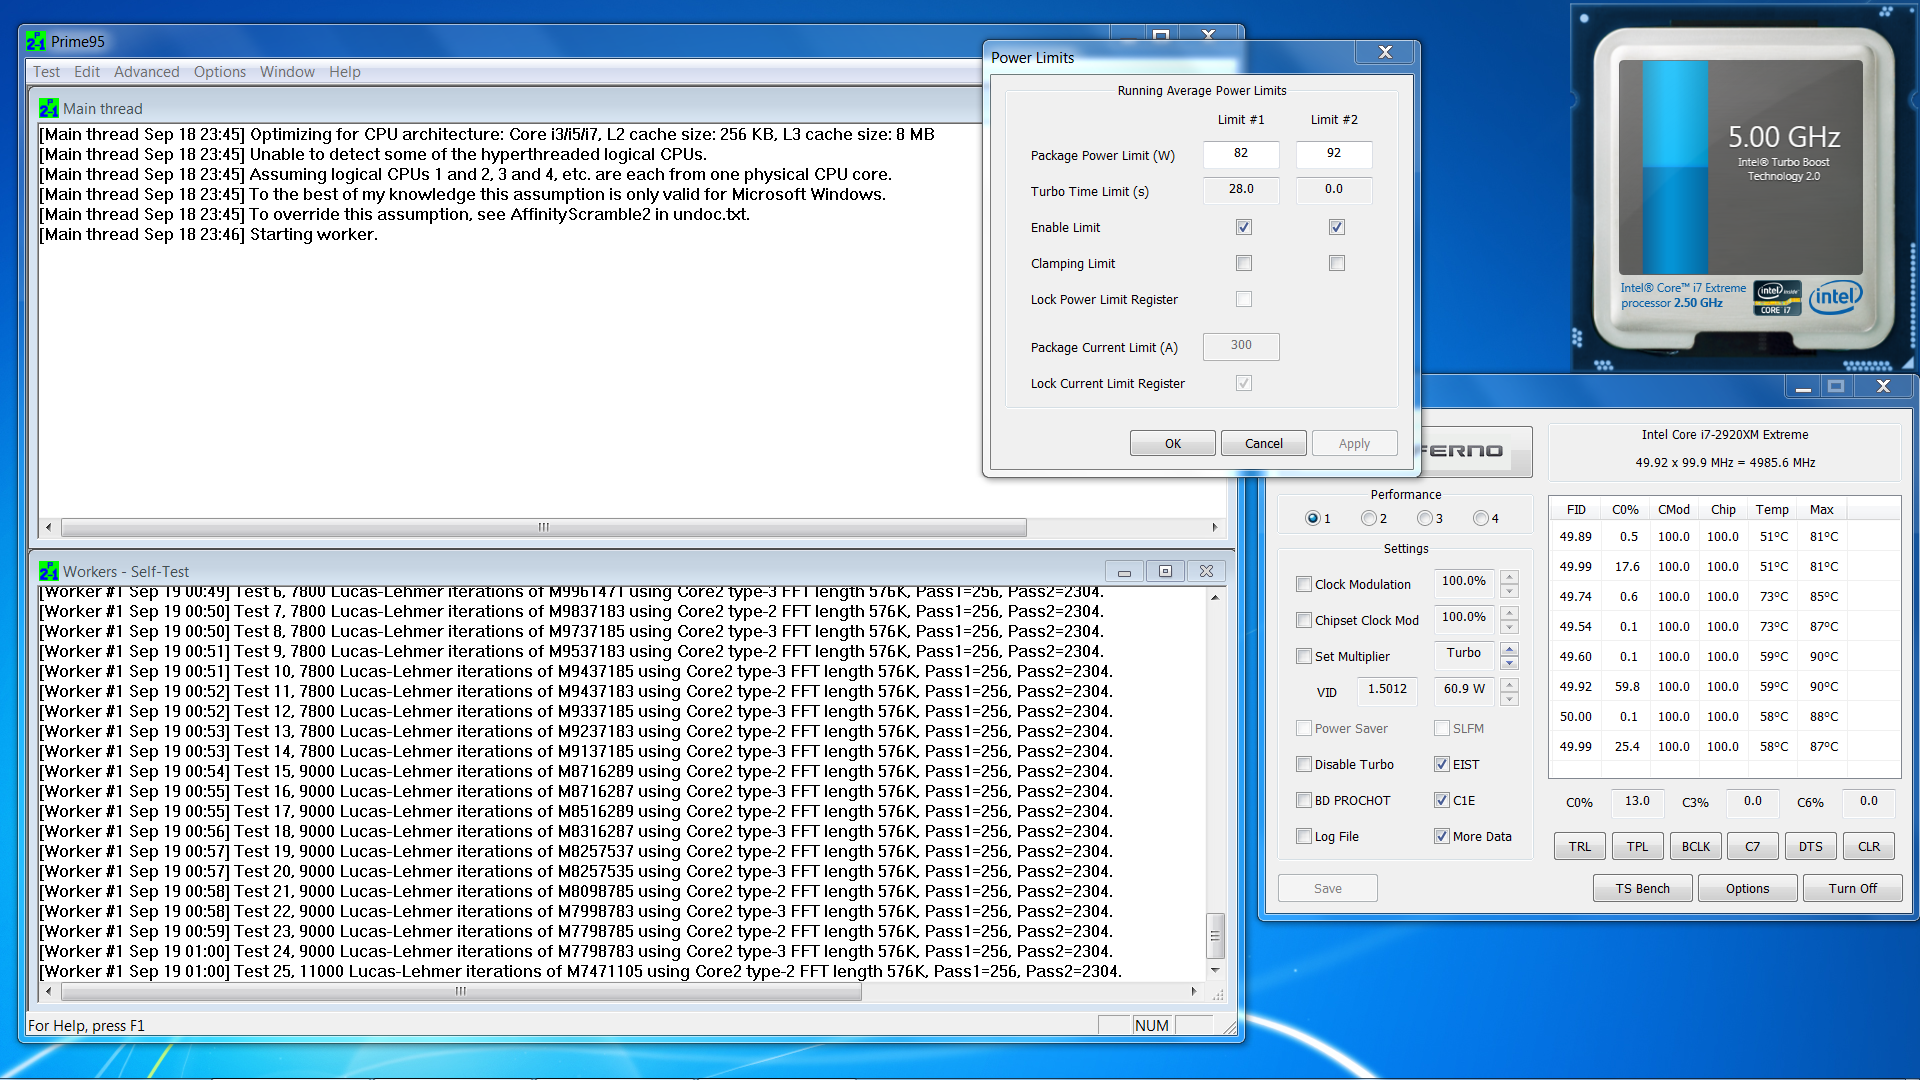Open the Options menu

tap(220, 72)
